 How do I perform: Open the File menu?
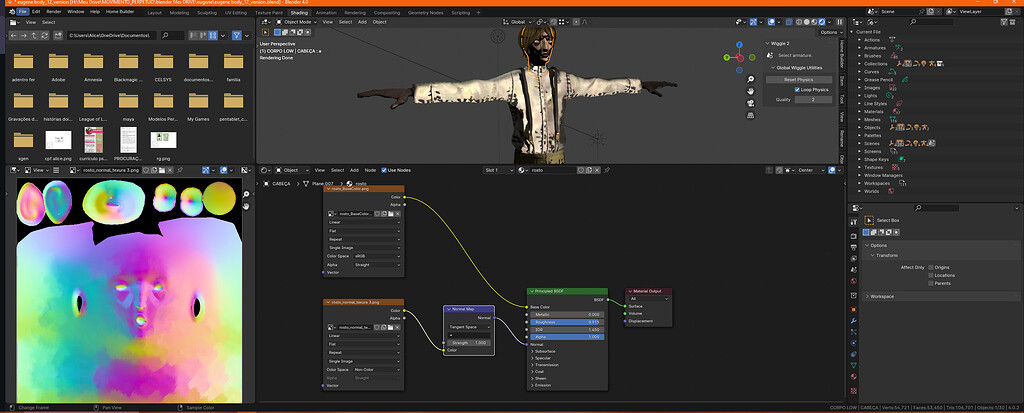click(x=23, y=12)
